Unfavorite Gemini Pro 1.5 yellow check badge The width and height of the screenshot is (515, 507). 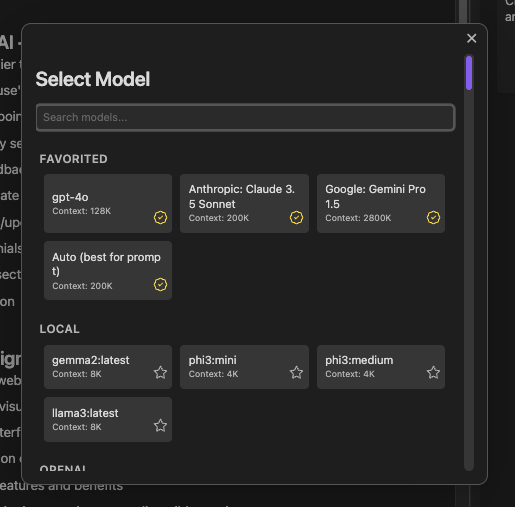433,218
